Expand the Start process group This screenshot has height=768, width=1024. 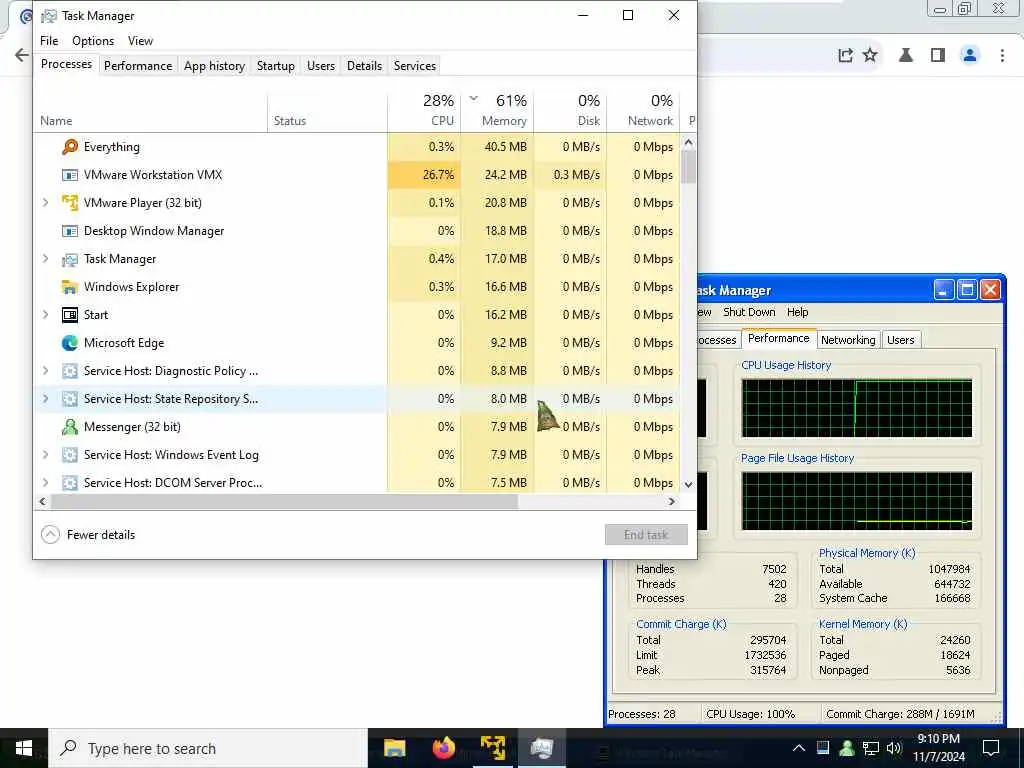[46, 315]
